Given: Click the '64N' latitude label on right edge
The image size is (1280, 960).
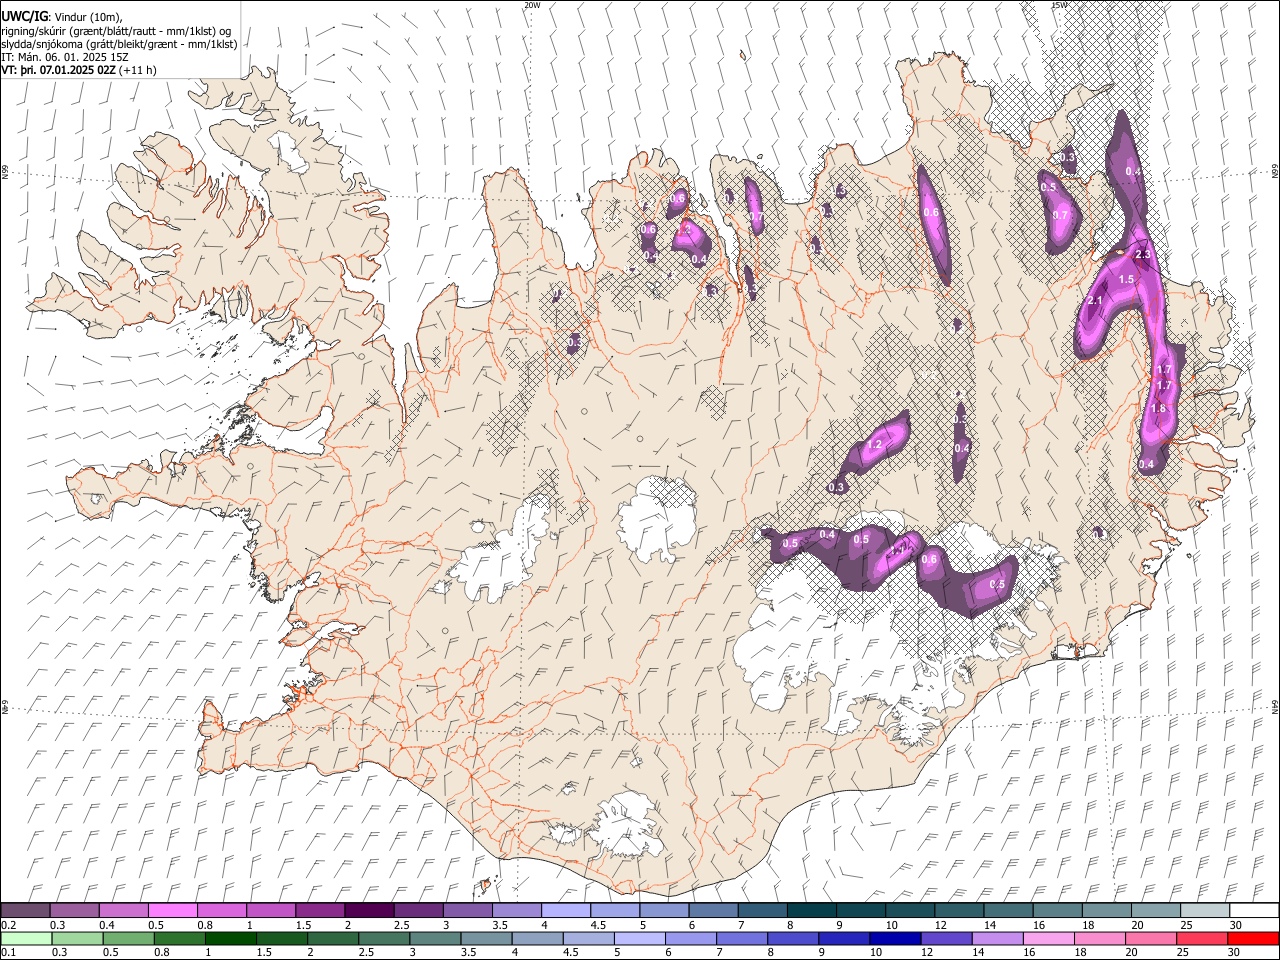Looking at the screenshot, I should click(x=1275, y=707).
